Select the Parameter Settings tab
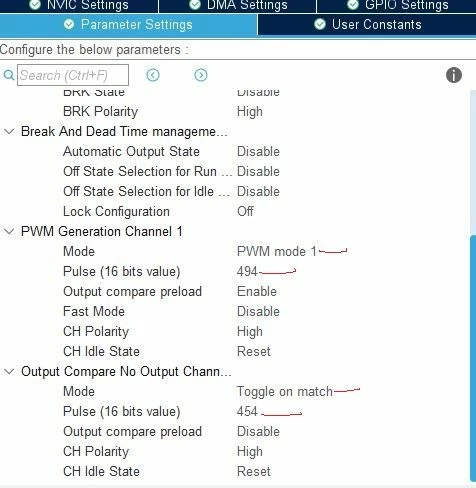 pos(128,25)
